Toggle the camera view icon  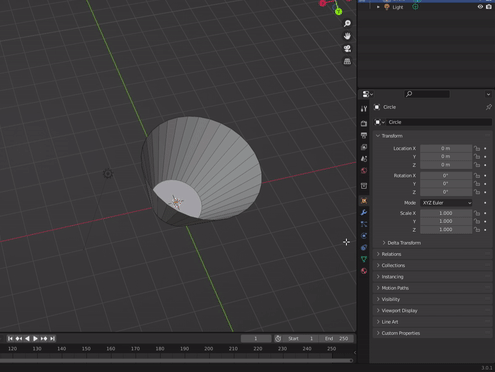pos(347,49)
